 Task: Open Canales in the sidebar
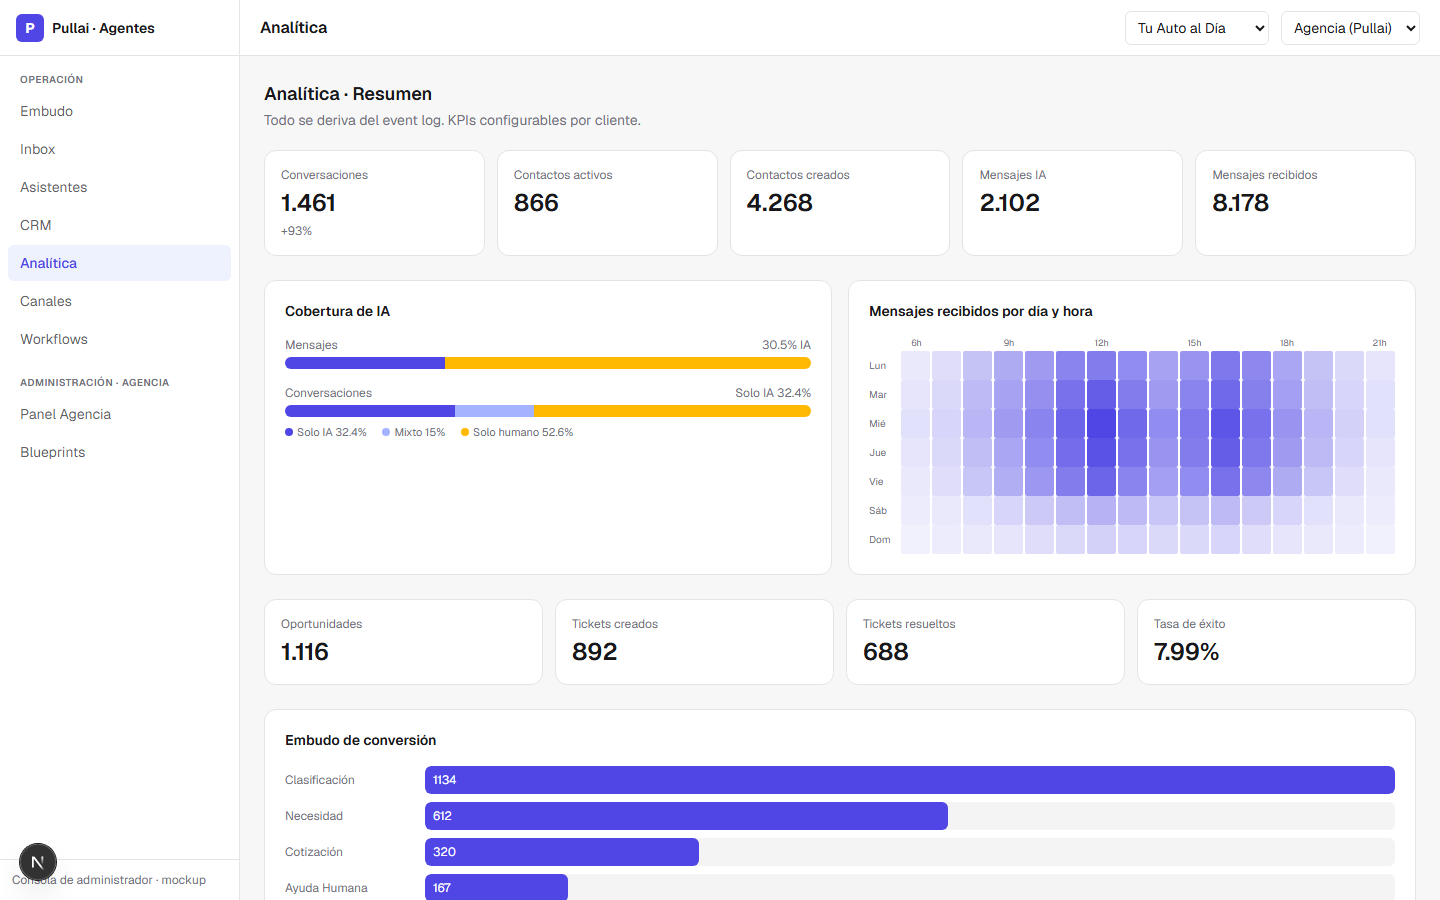pyautogui.click(x=119, y=301)
